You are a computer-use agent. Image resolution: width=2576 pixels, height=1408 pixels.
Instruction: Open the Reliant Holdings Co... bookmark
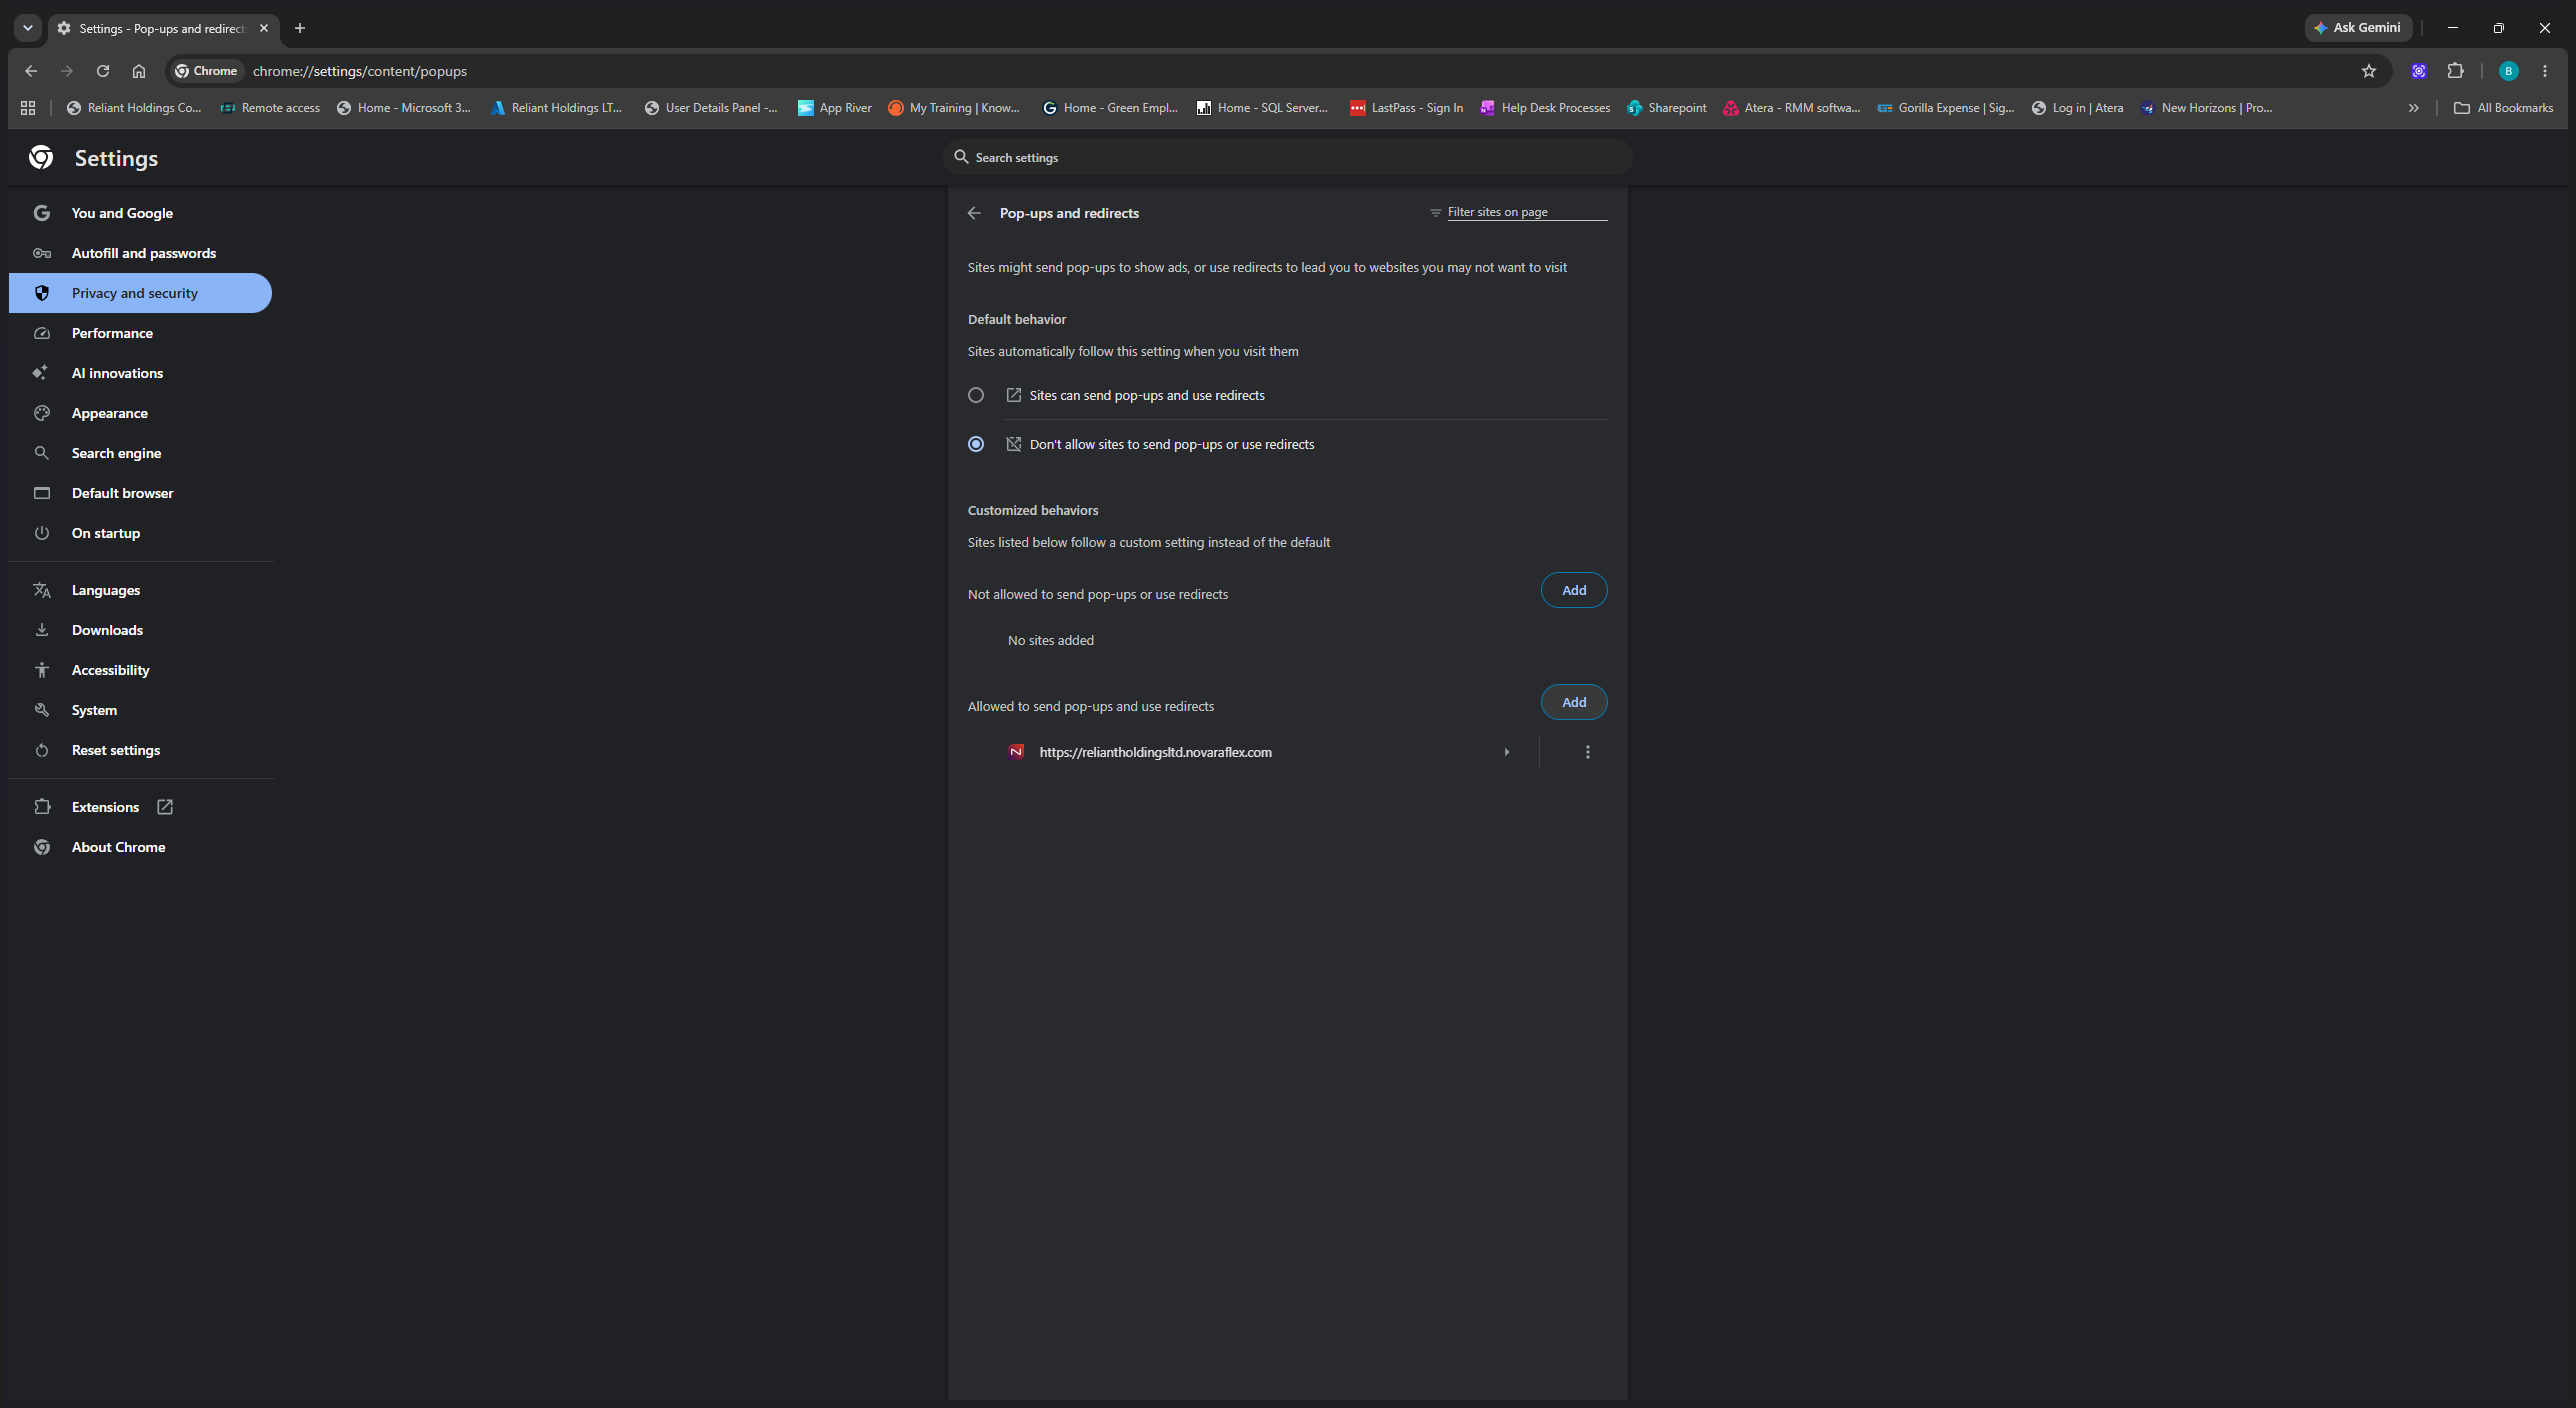(134, 108)
